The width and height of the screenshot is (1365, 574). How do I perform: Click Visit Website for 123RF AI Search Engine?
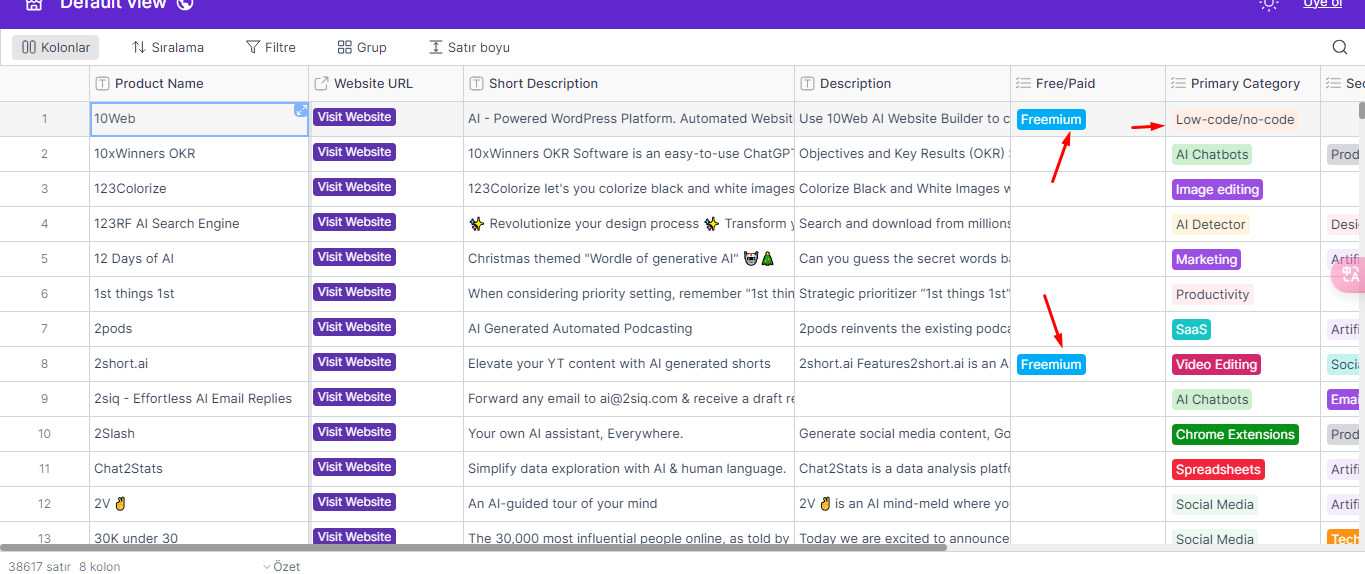click(x=354, y=222)
